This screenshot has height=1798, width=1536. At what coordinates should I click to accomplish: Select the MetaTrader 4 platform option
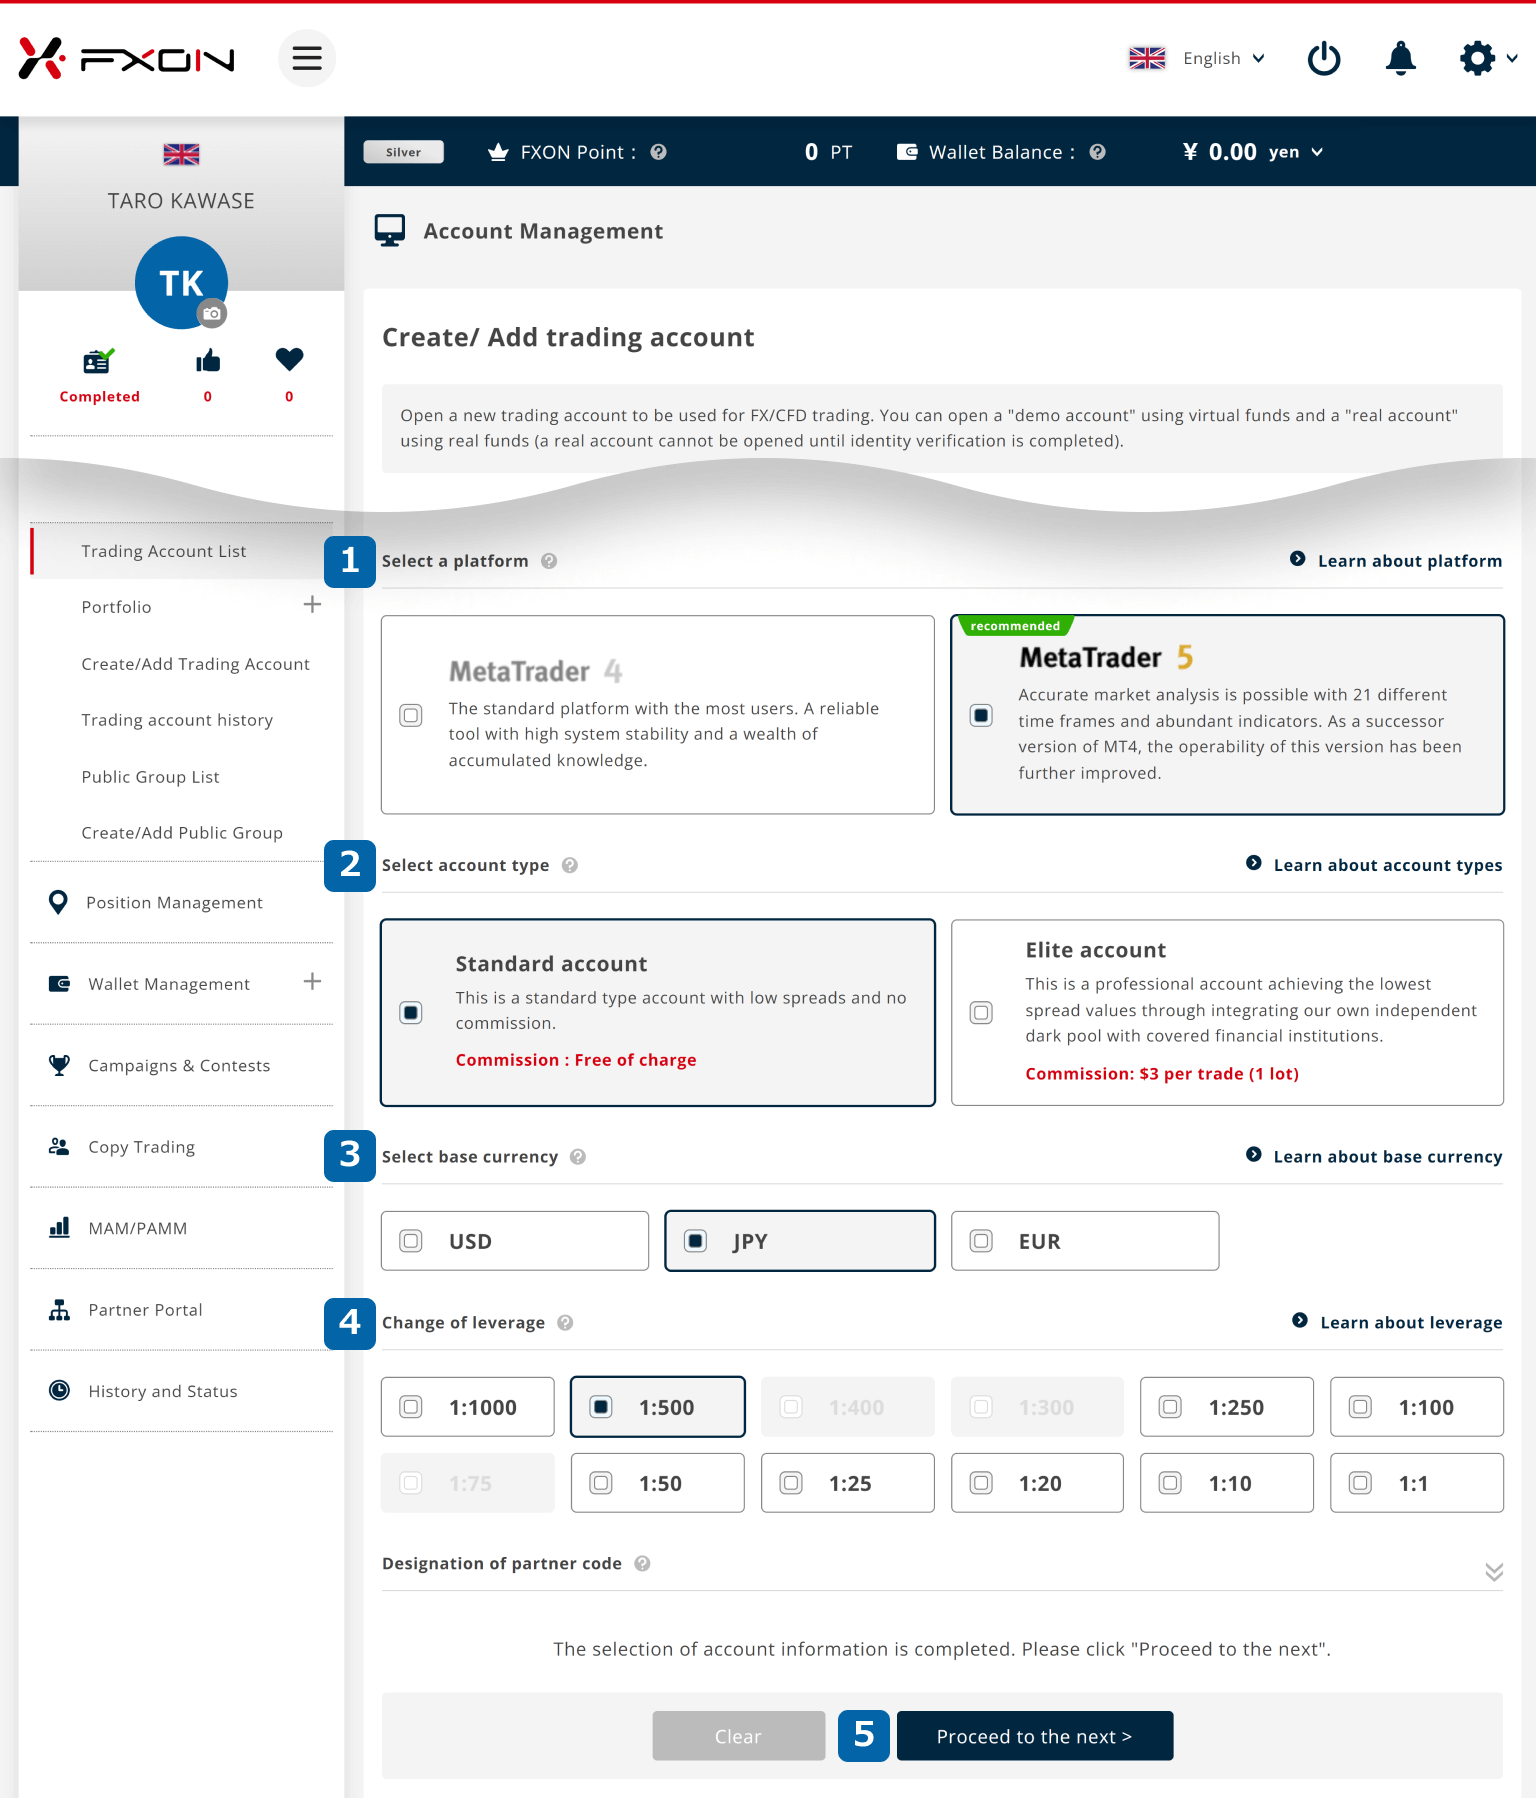(658, 715)
